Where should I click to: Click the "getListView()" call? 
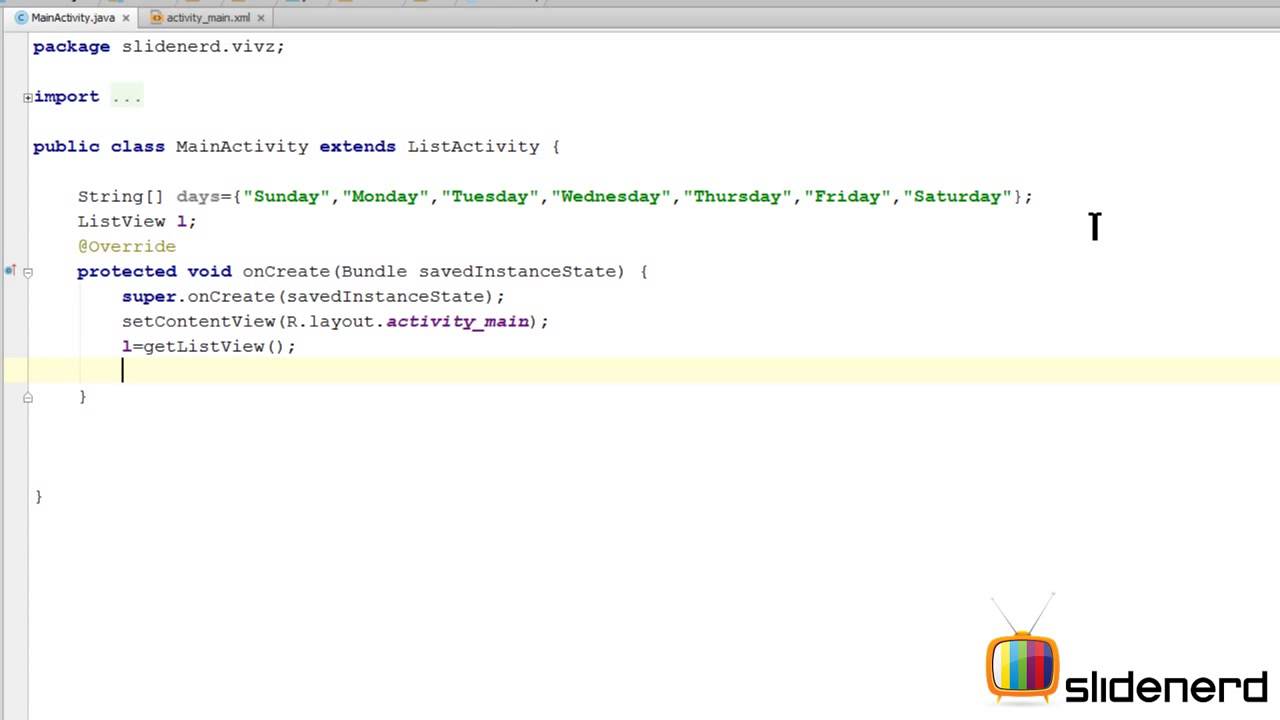click(x=215, y=347)
